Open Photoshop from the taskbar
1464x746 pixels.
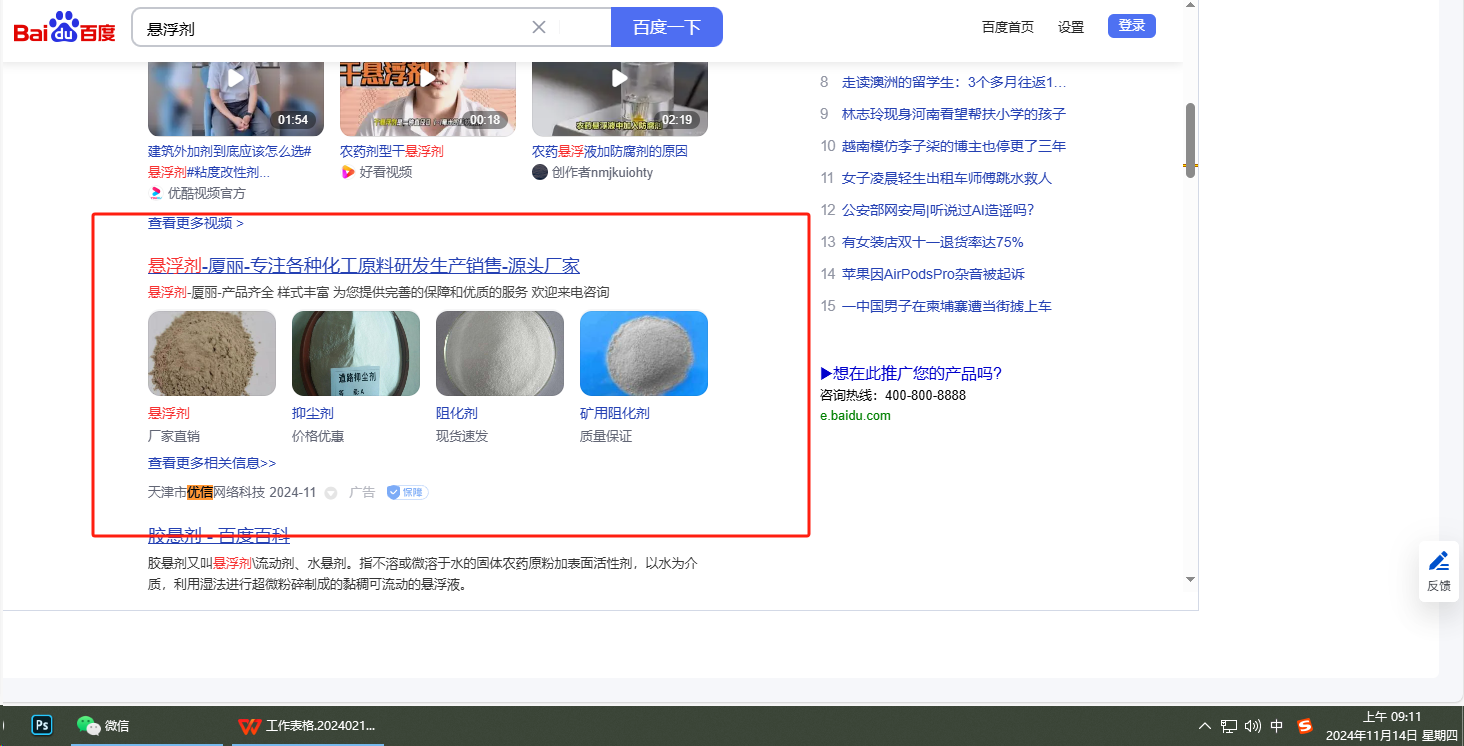tap(42, 725)
